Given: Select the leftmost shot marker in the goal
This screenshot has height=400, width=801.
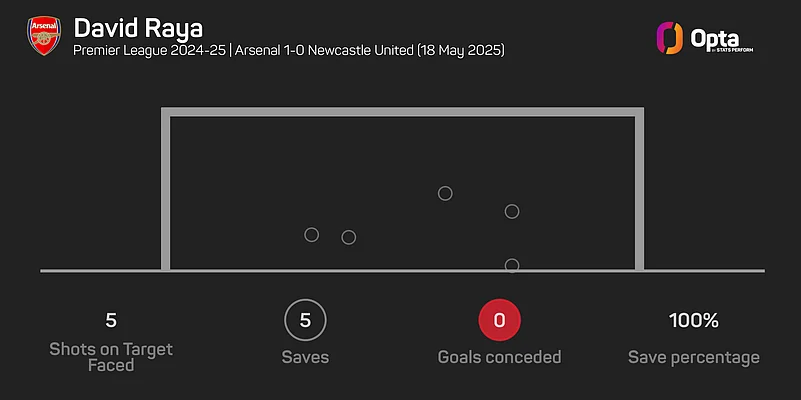Looking at the screenshot, I should (311, 235).
